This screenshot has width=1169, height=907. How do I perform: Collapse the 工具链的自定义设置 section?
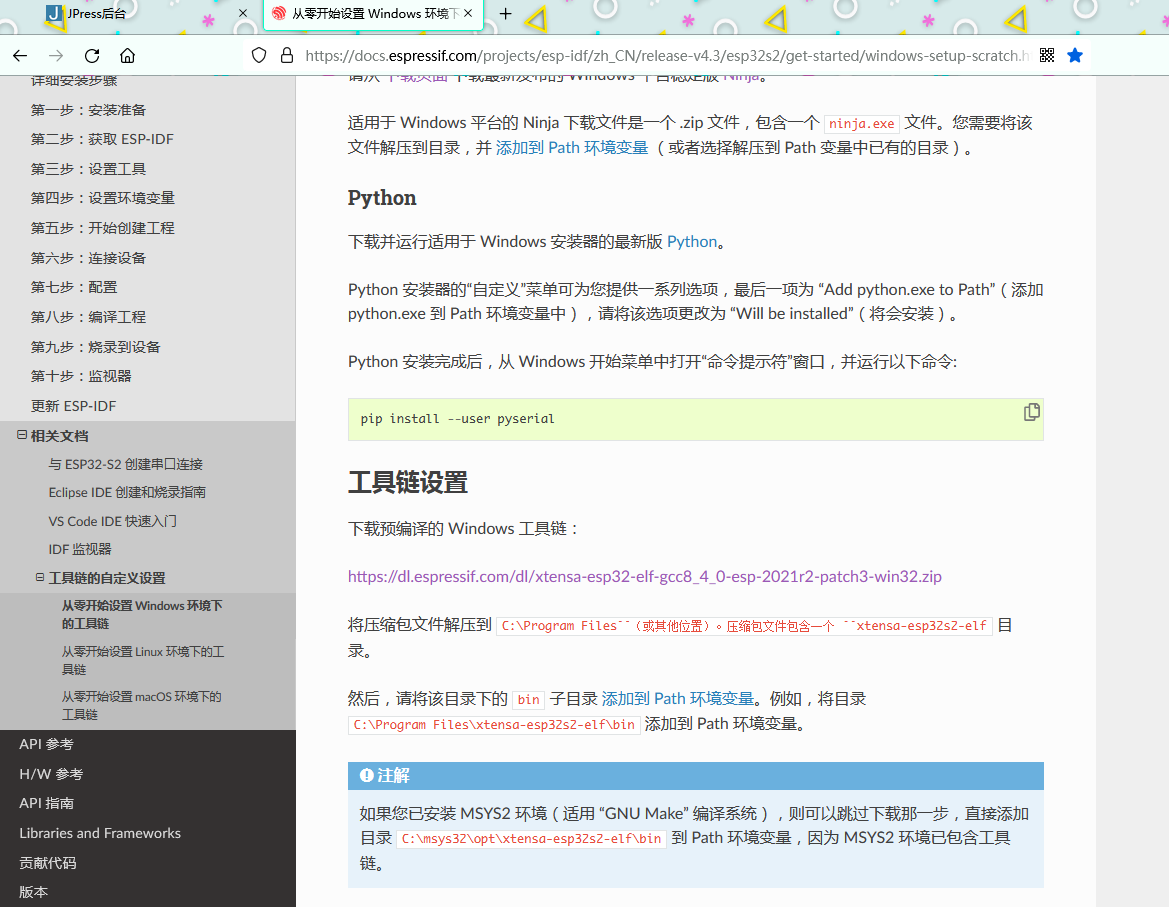(x=40, y=578)
